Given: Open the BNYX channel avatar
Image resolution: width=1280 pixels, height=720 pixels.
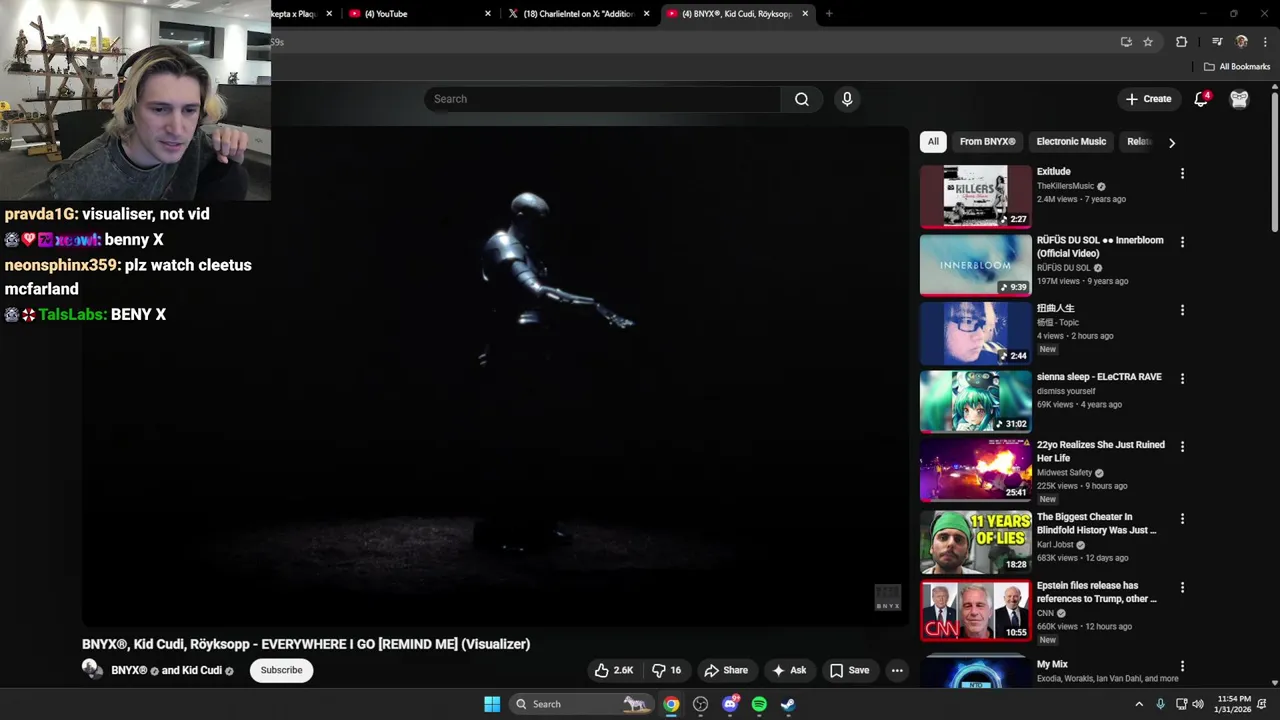Looking at the screenshot, I should coord(93,670).
